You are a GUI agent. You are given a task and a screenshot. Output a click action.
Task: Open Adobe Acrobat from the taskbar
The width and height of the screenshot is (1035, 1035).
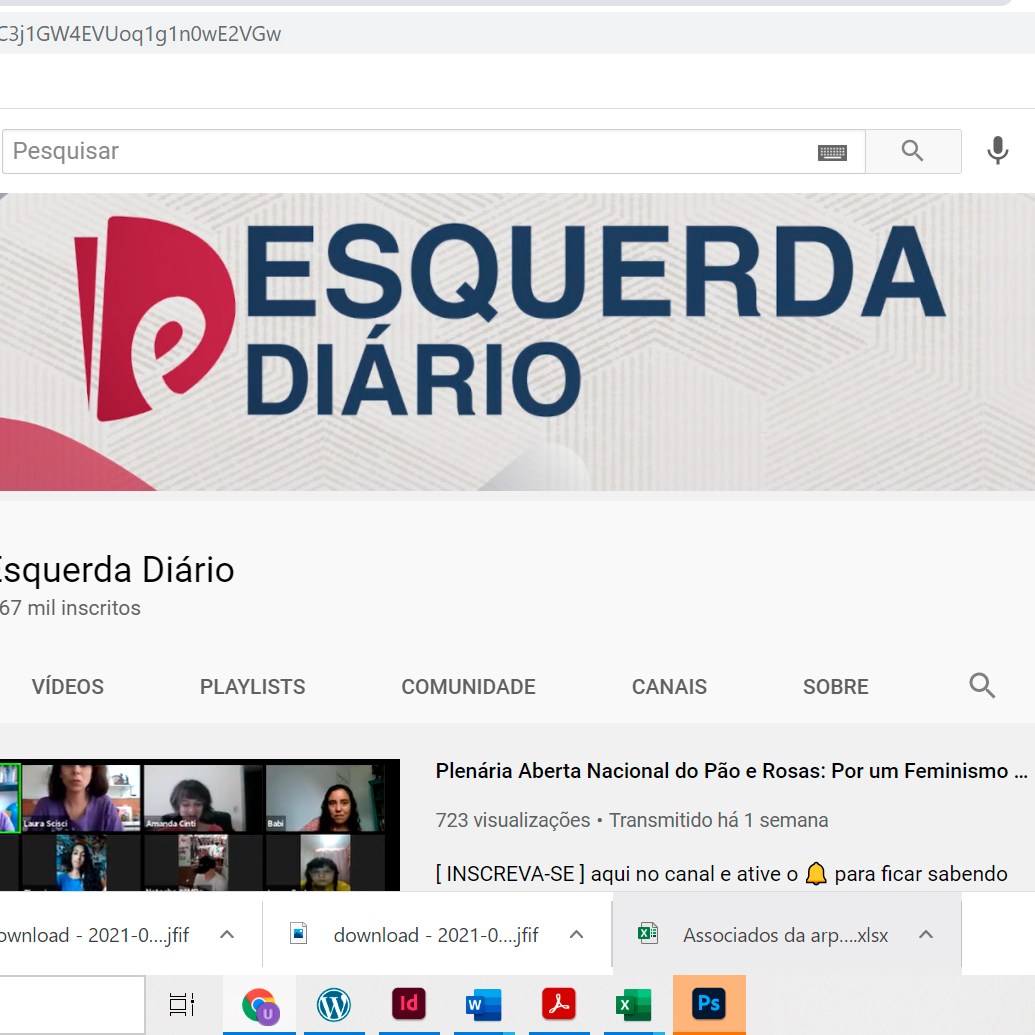point(559,1004)
